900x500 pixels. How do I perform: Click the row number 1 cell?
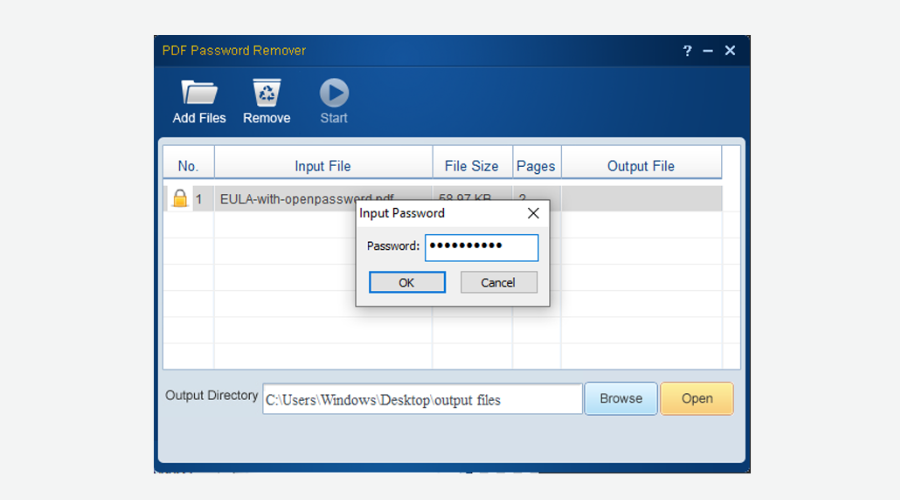pyautogui.click(x=199, y=199)
